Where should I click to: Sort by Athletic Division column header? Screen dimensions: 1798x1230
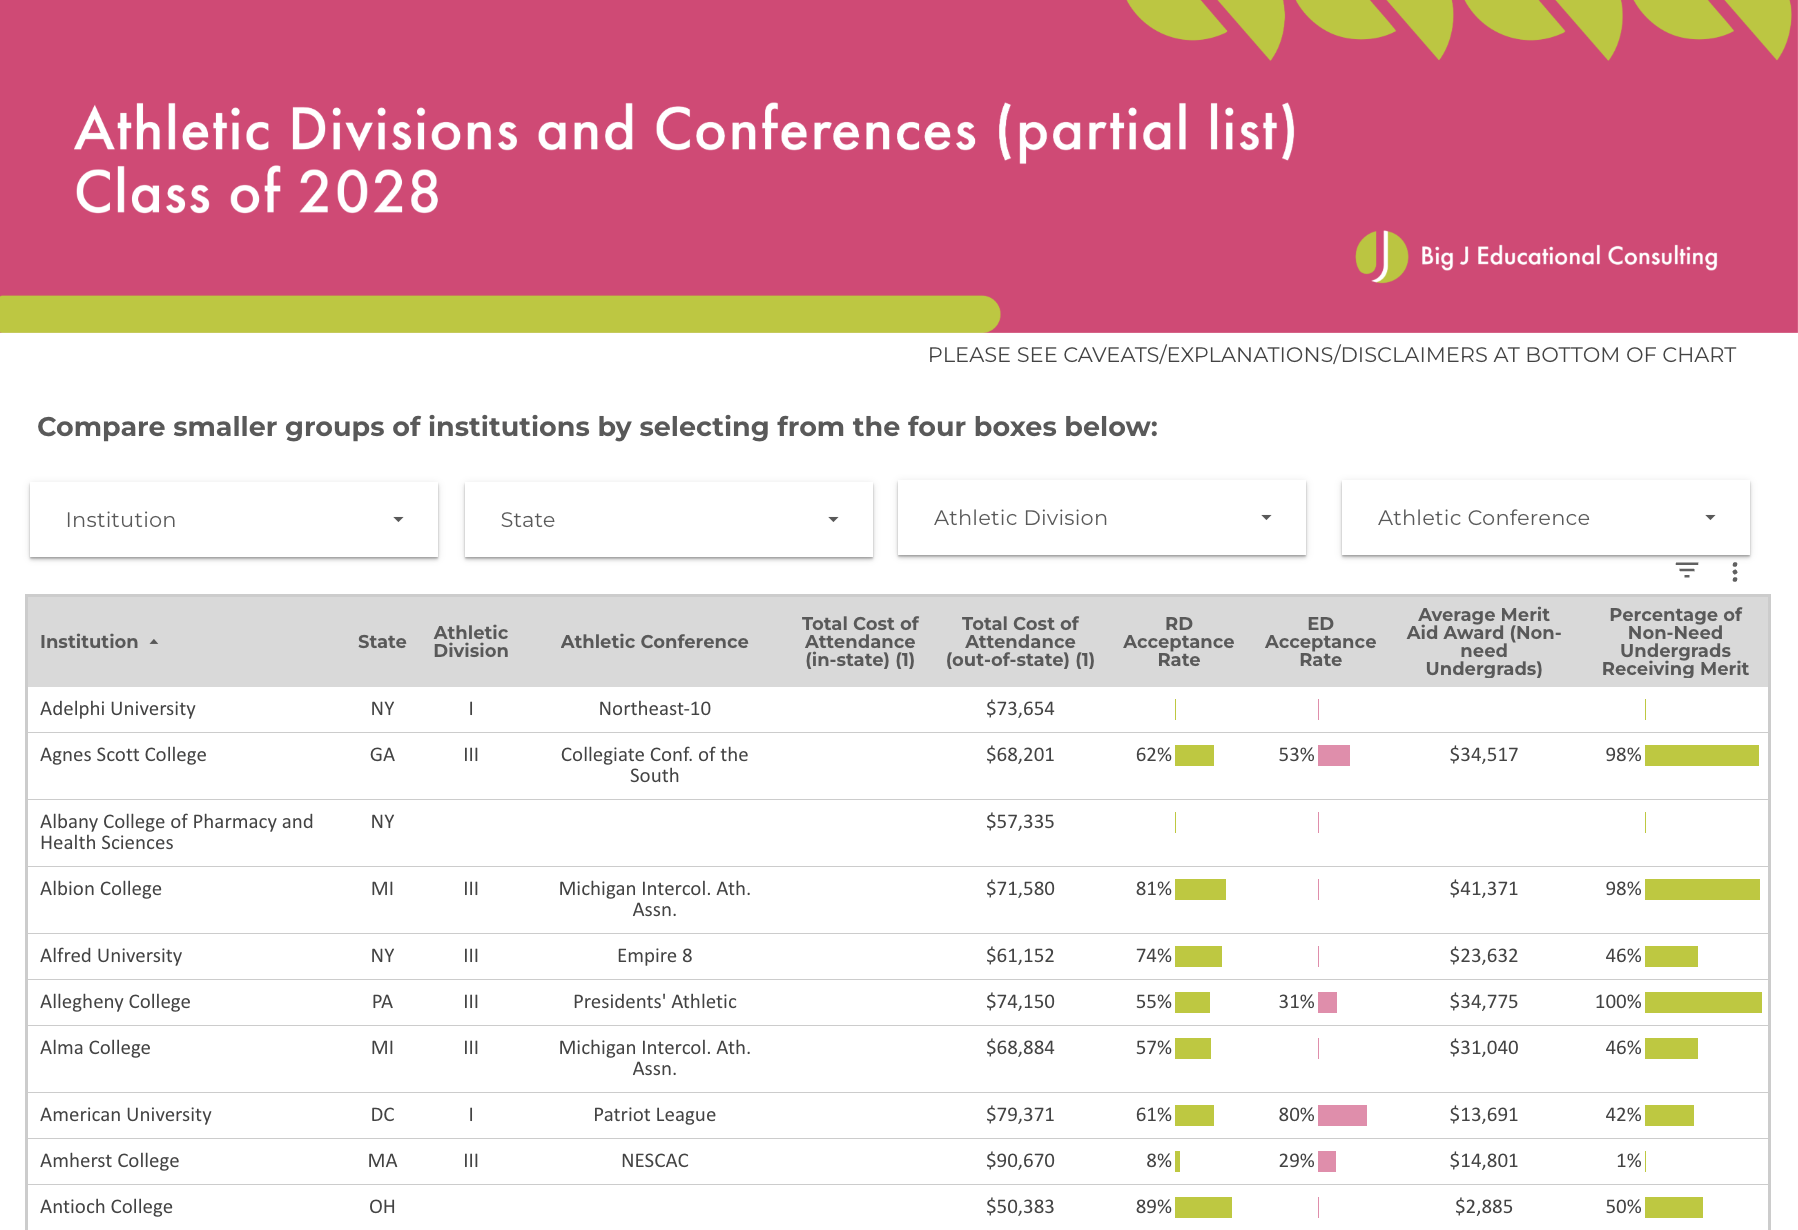[471, 642]
